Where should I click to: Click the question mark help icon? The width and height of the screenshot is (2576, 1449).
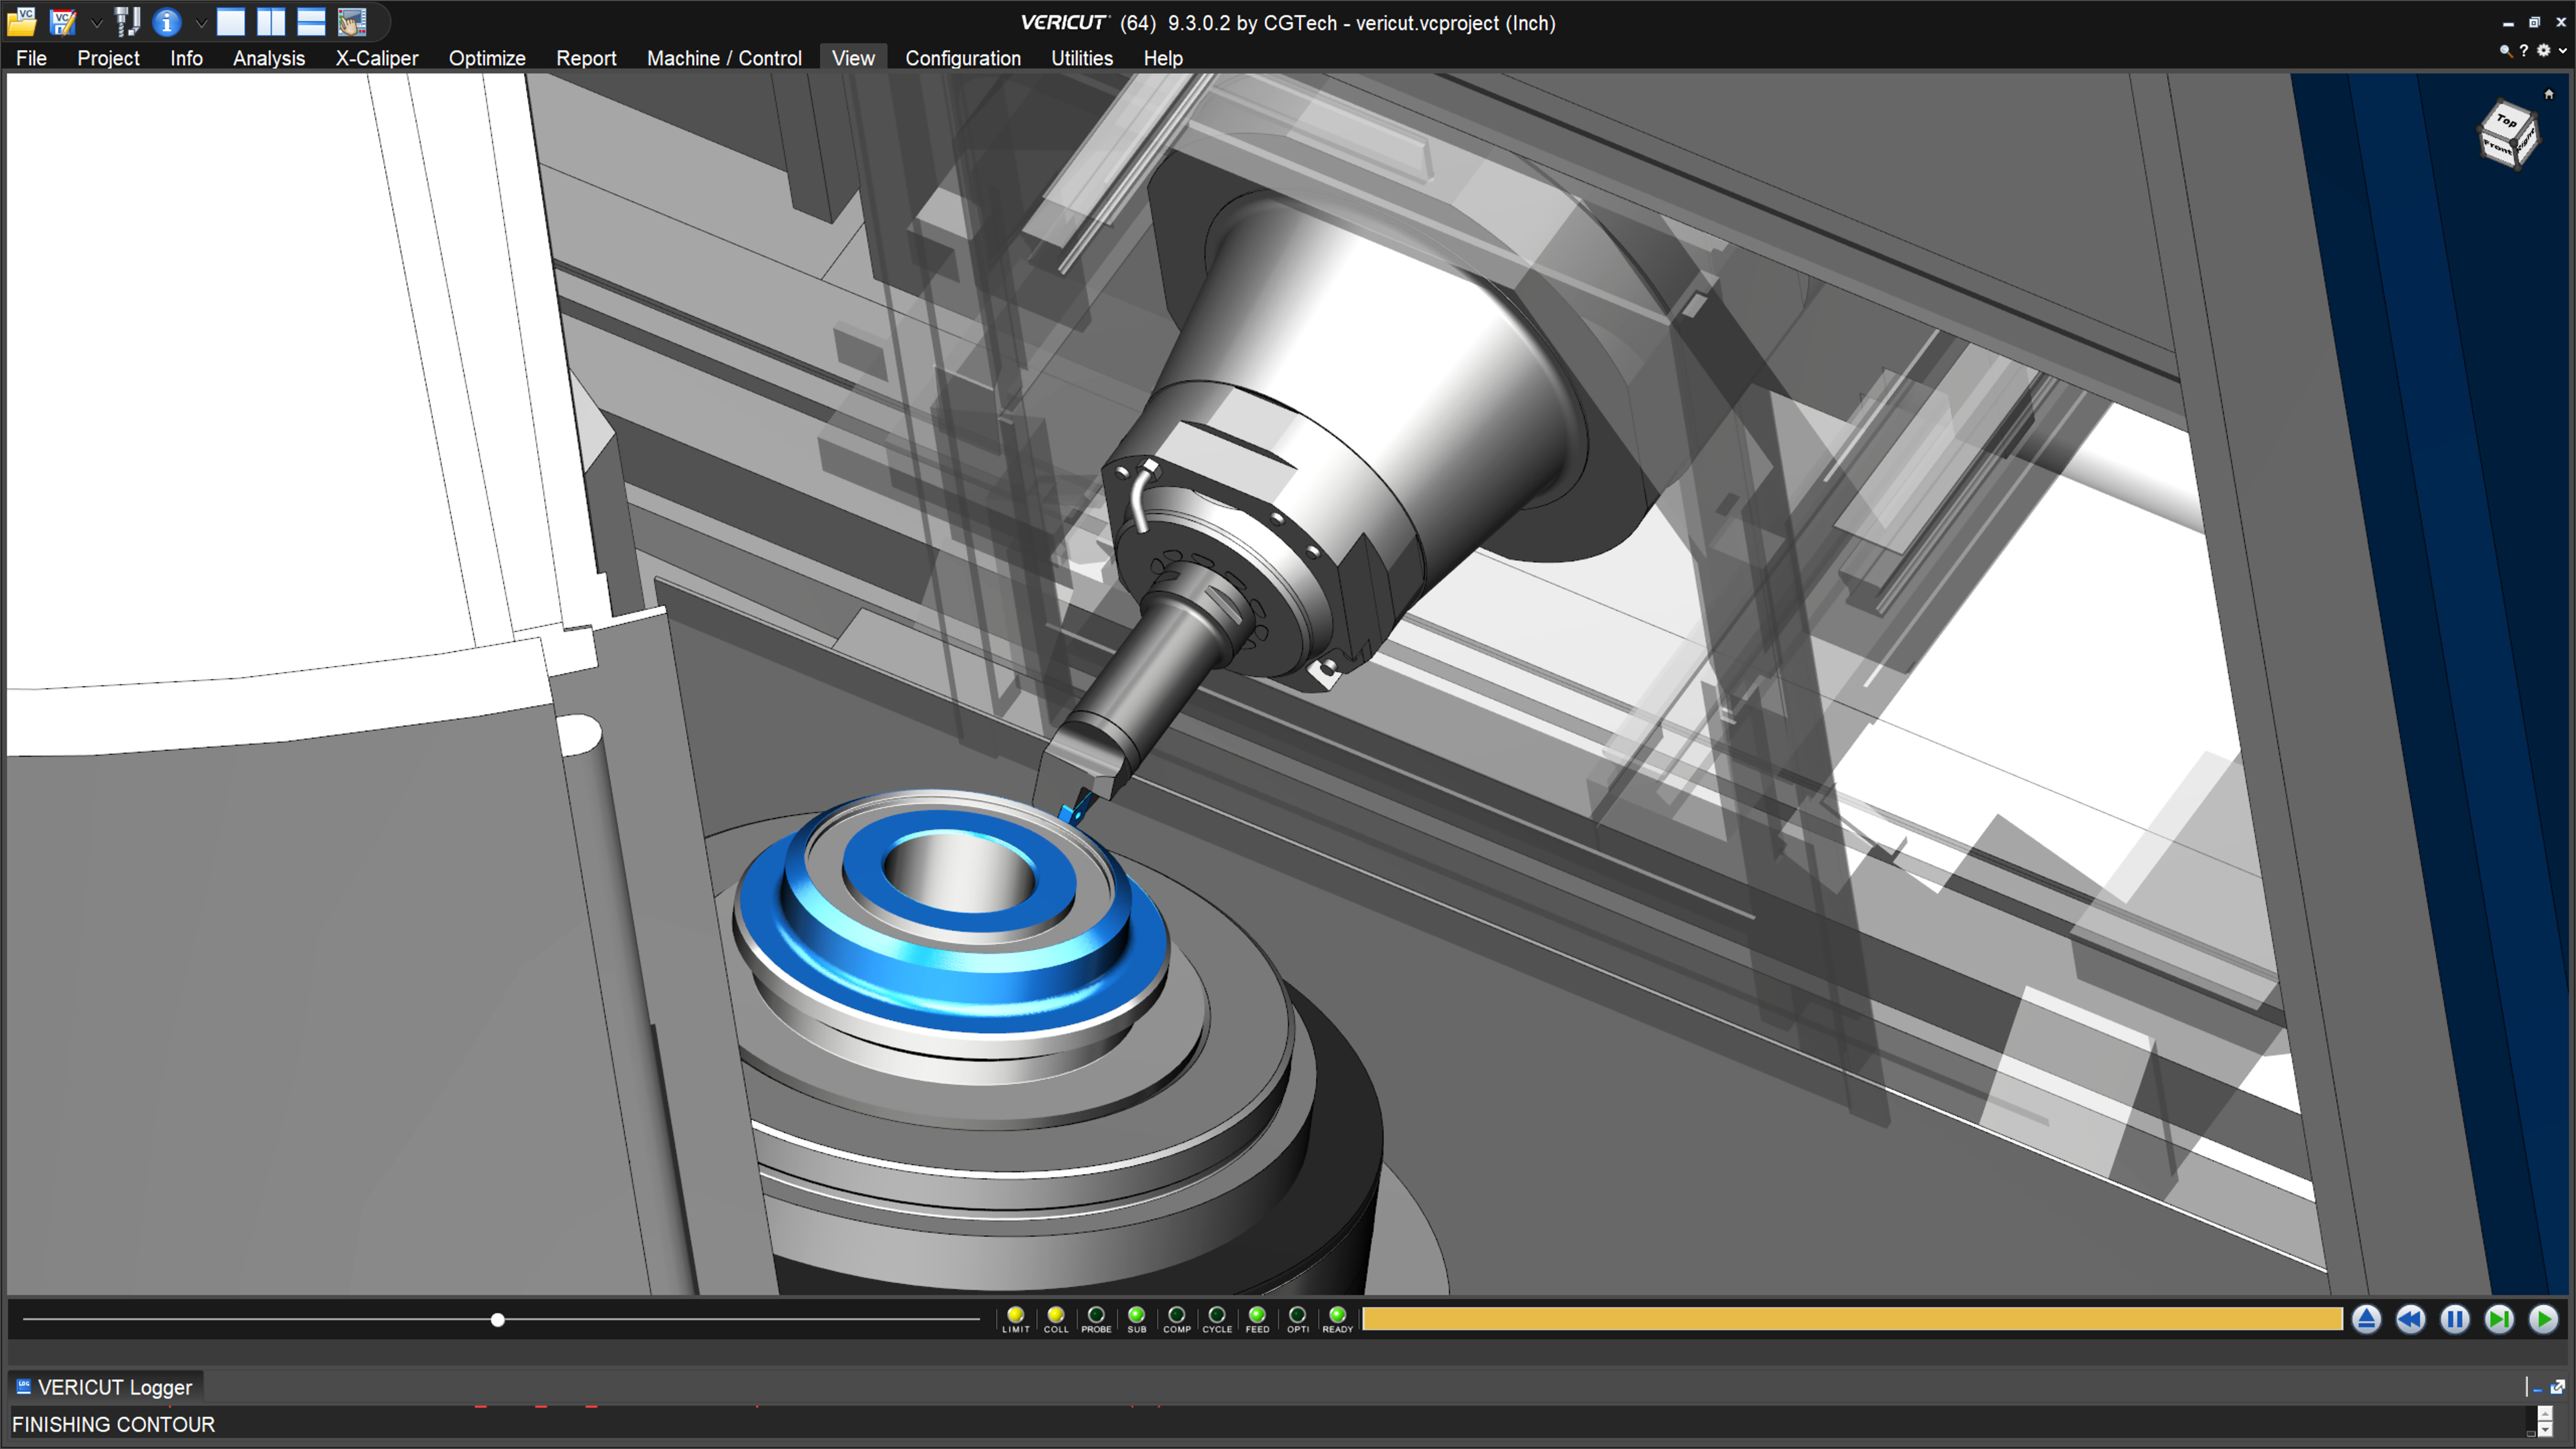(x=2524, y=50)
